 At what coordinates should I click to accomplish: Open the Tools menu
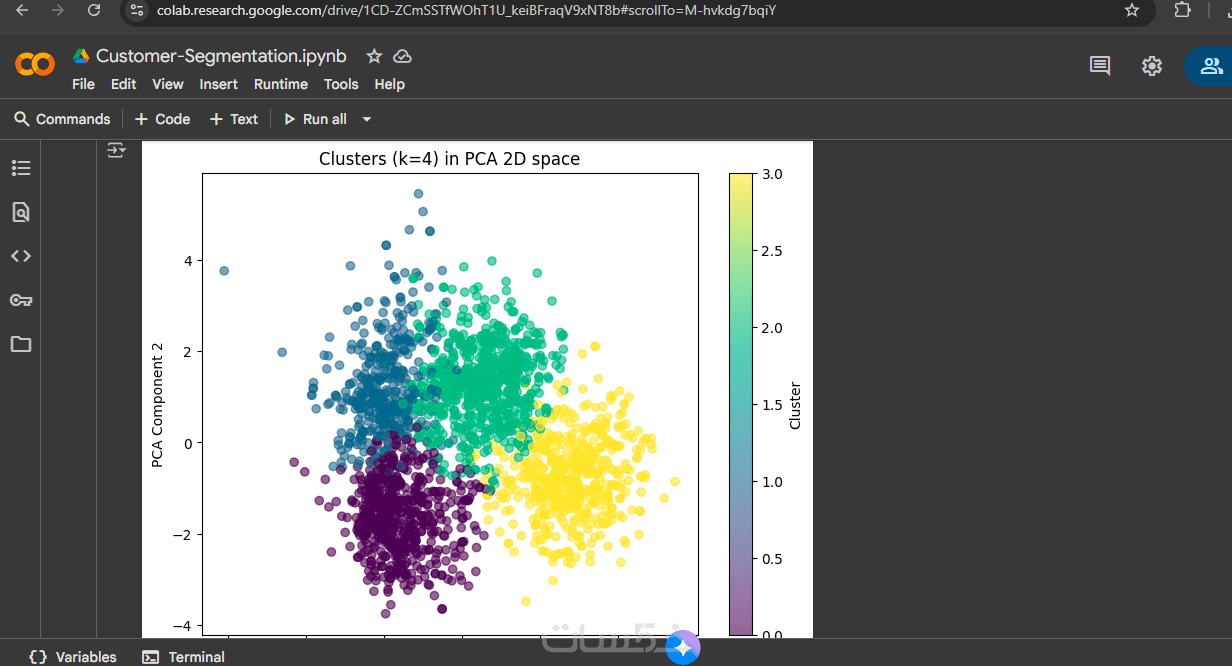click(341, 84)
